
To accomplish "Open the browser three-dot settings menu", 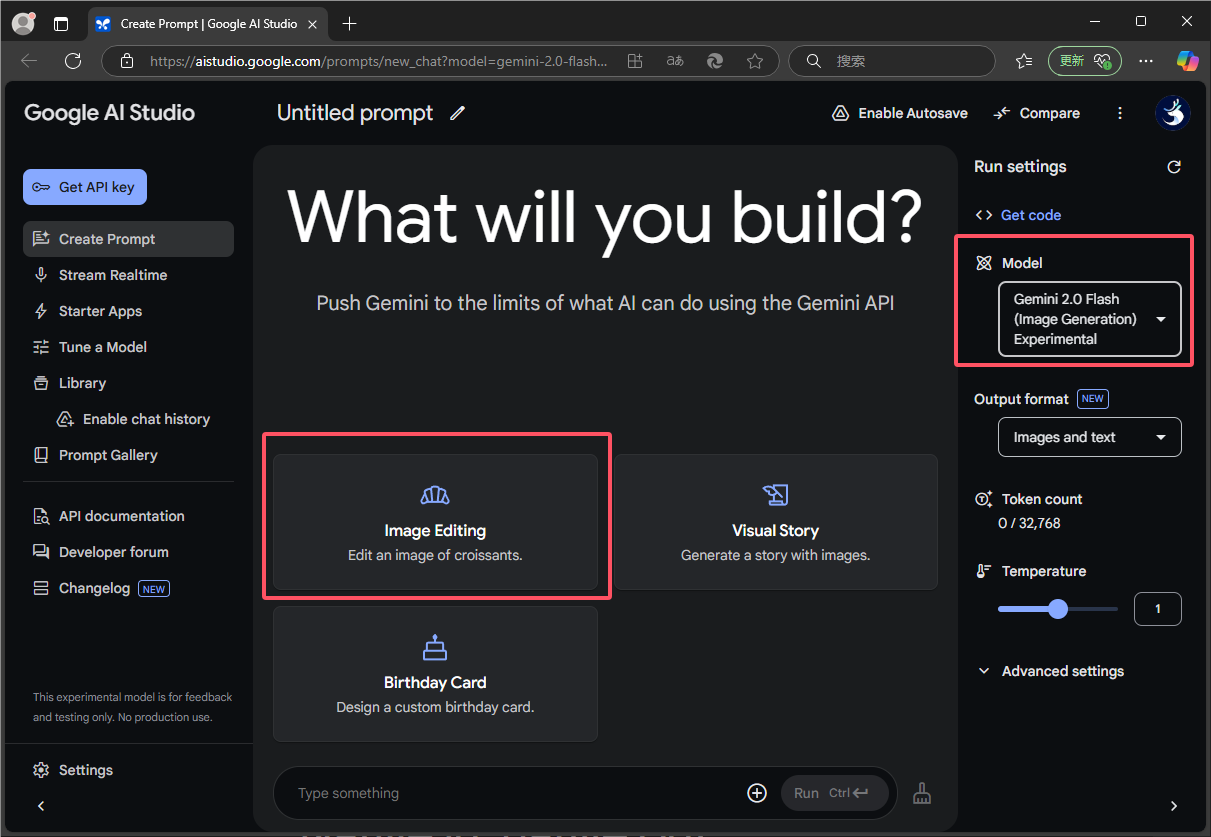I will click(1146, 61).
